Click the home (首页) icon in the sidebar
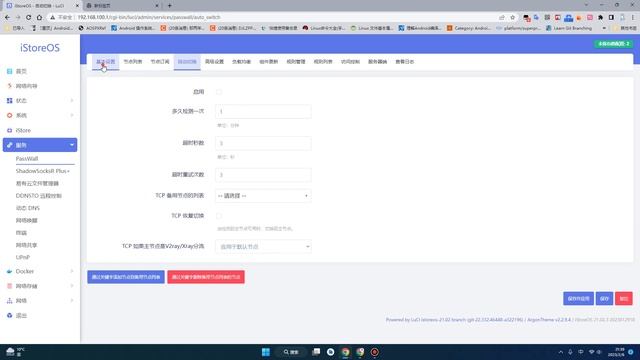This screenshot has height=360, width=640. pyautogui.click(x=9, y=71)
